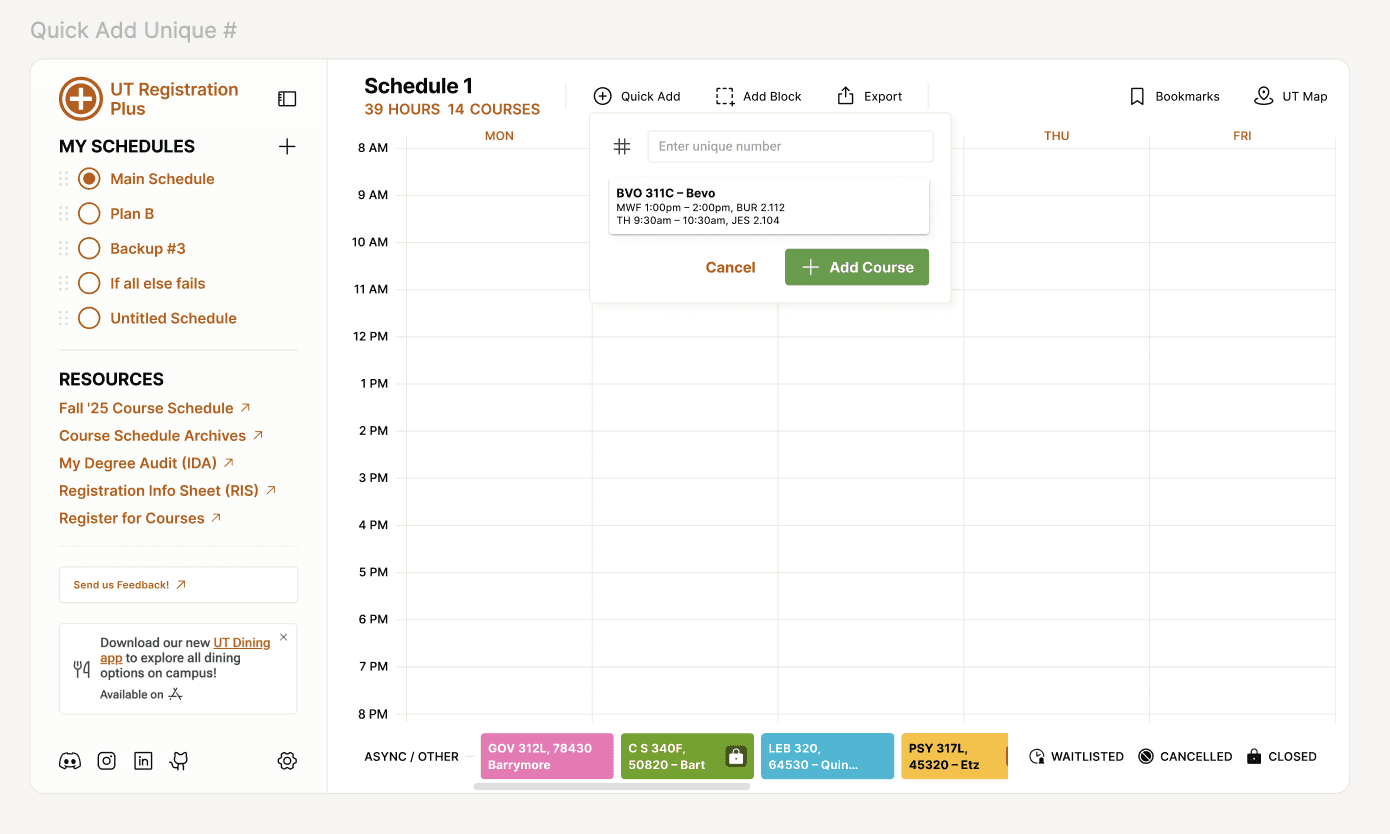Open Registration Info Sheet (RIS) link
Screen dimensions: 1390x834
[168, 491]
